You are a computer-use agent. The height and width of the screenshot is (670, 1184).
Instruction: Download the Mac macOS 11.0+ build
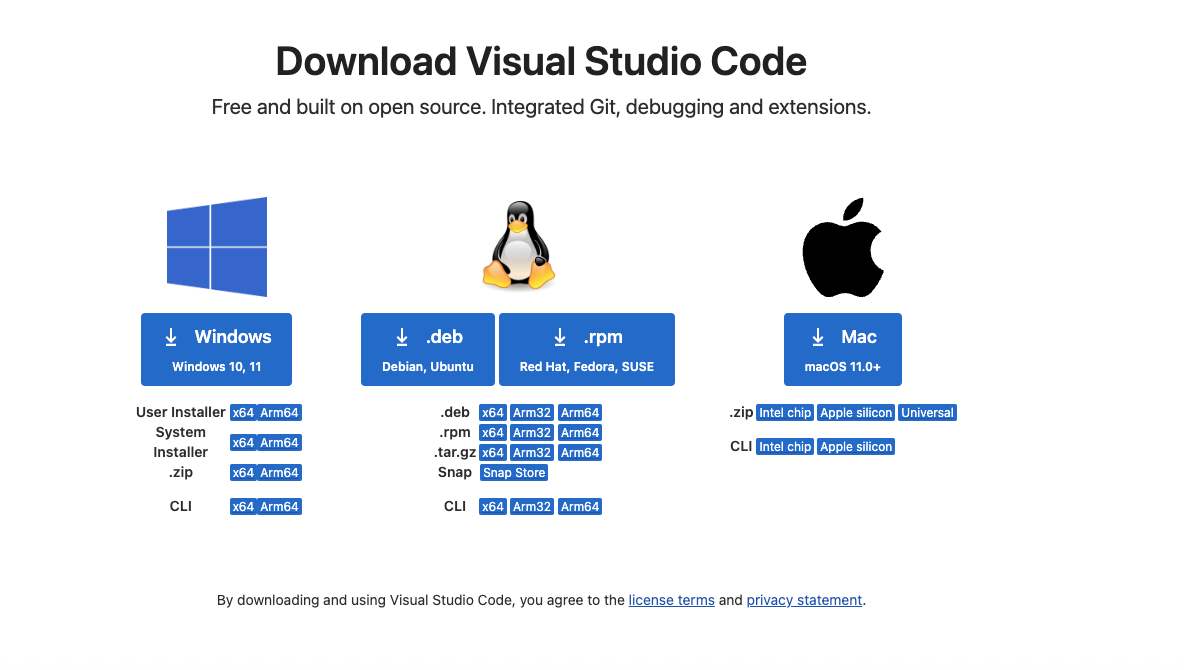843,350
